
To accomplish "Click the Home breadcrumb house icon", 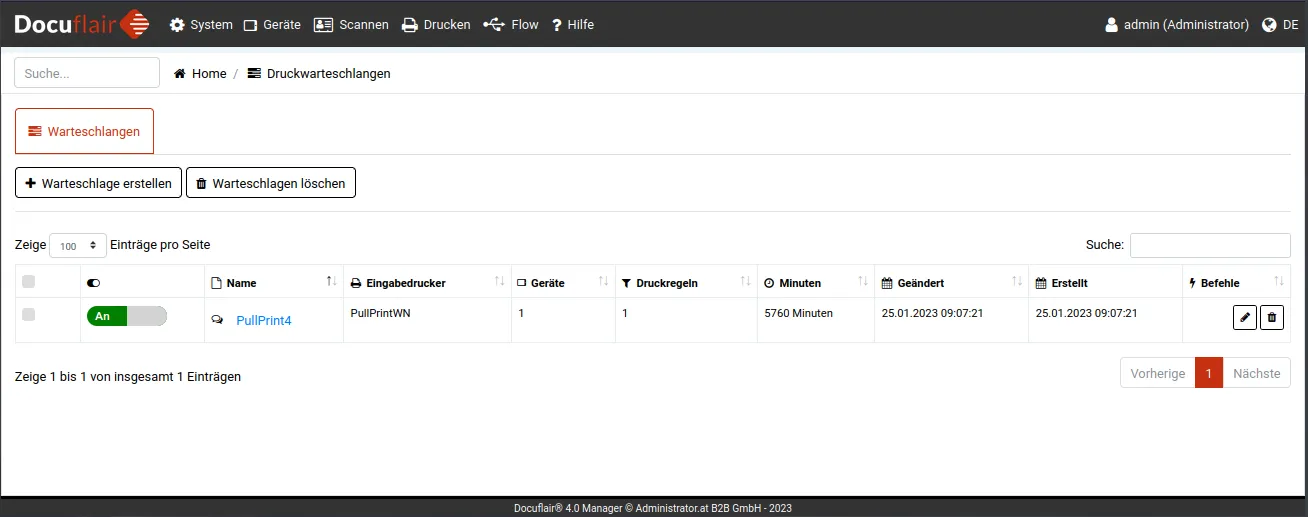I will pyautogui.click(x=180, y=74).
